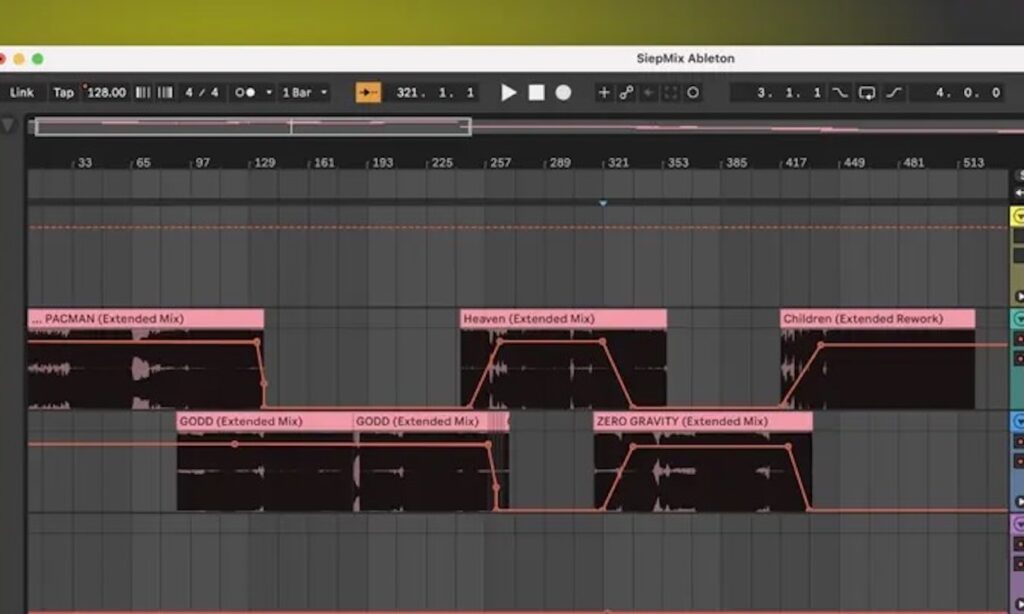
Task: Click the ZERO GRAVITY fade-in top breakpoint
Action: coord(633,447)
